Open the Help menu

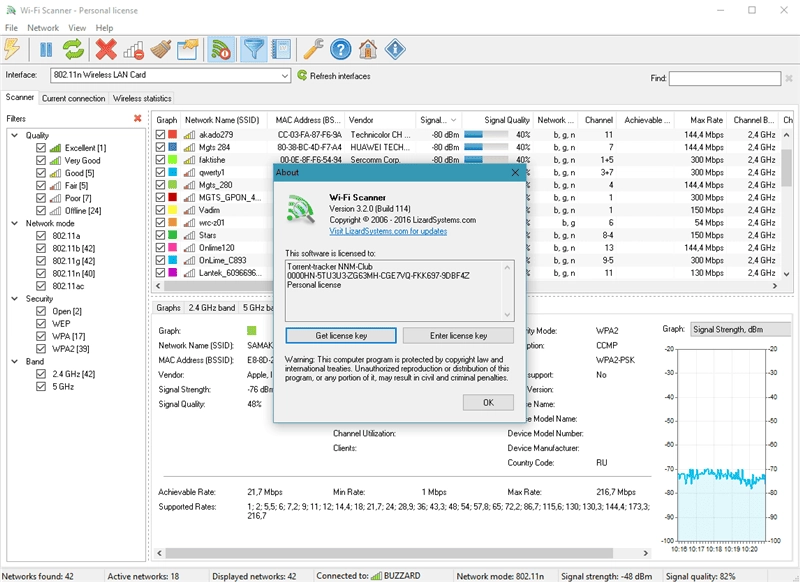click(104, 28)
